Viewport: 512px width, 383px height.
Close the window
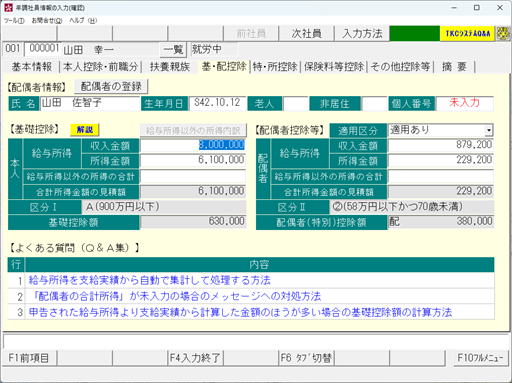point(500,8)
